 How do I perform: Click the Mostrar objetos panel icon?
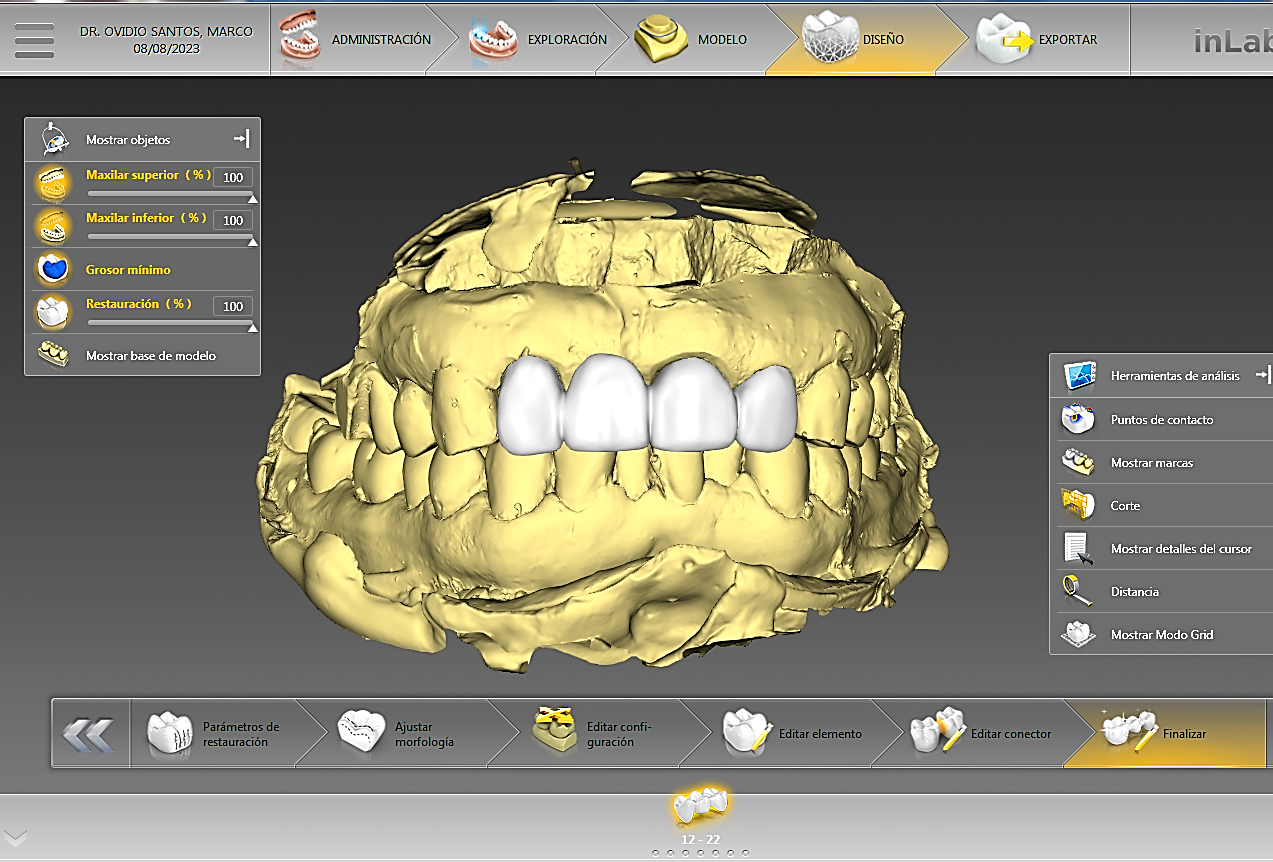click(53, 139)
